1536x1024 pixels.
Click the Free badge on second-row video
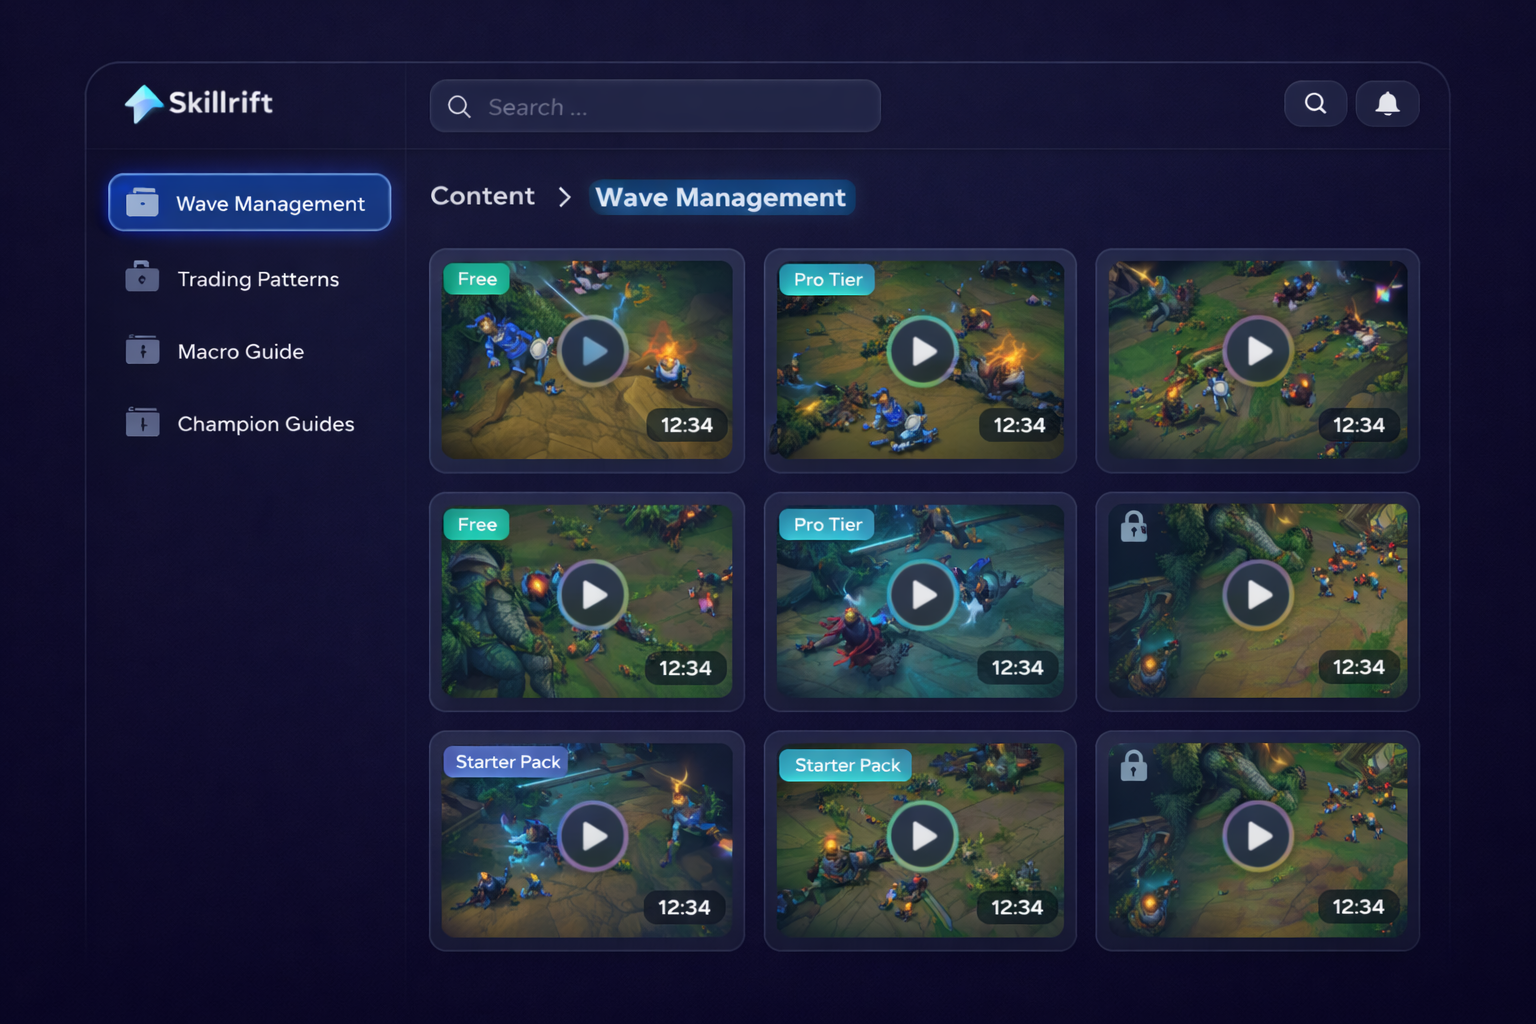pyautogui.click(x=477, y=524)
